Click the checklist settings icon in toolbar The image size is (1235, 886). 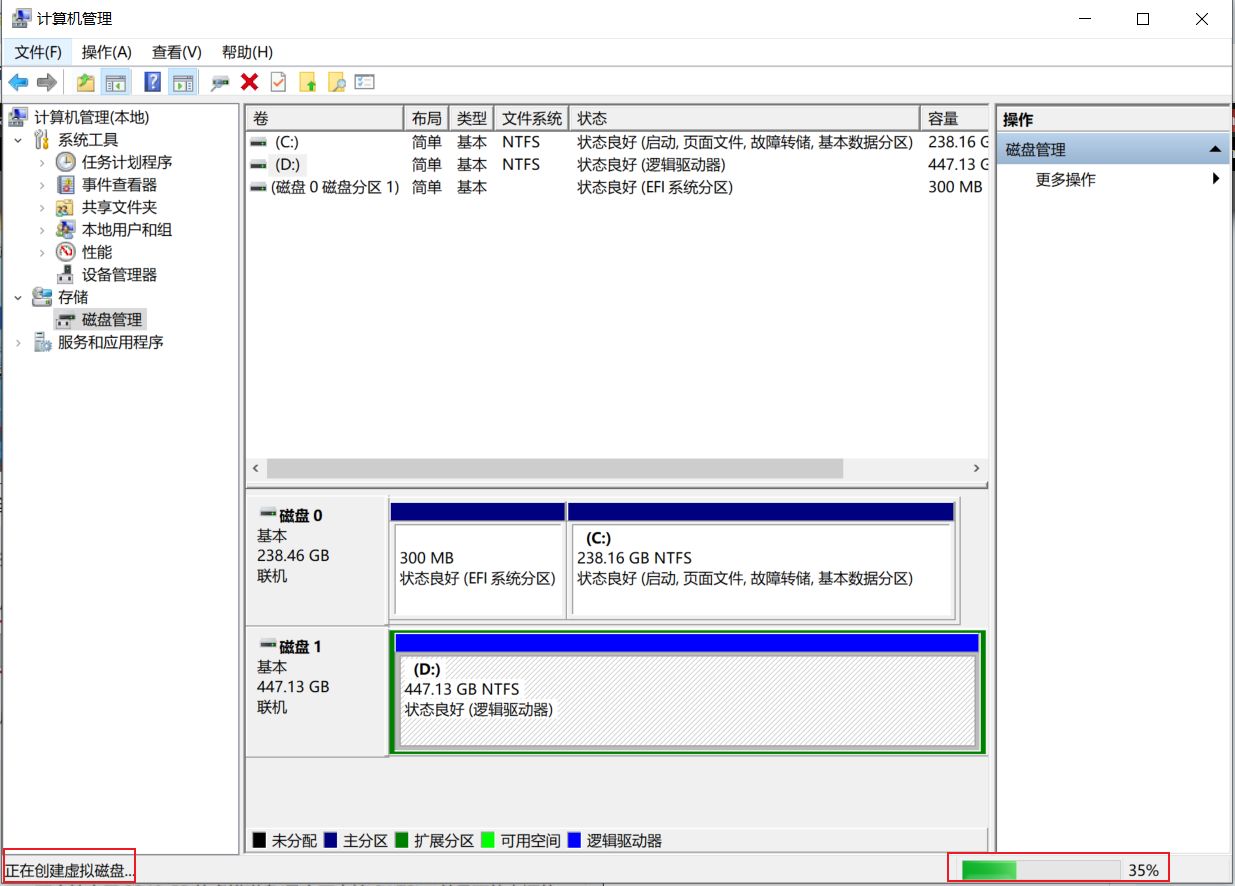pyautogui.click(x=365, y=82)
